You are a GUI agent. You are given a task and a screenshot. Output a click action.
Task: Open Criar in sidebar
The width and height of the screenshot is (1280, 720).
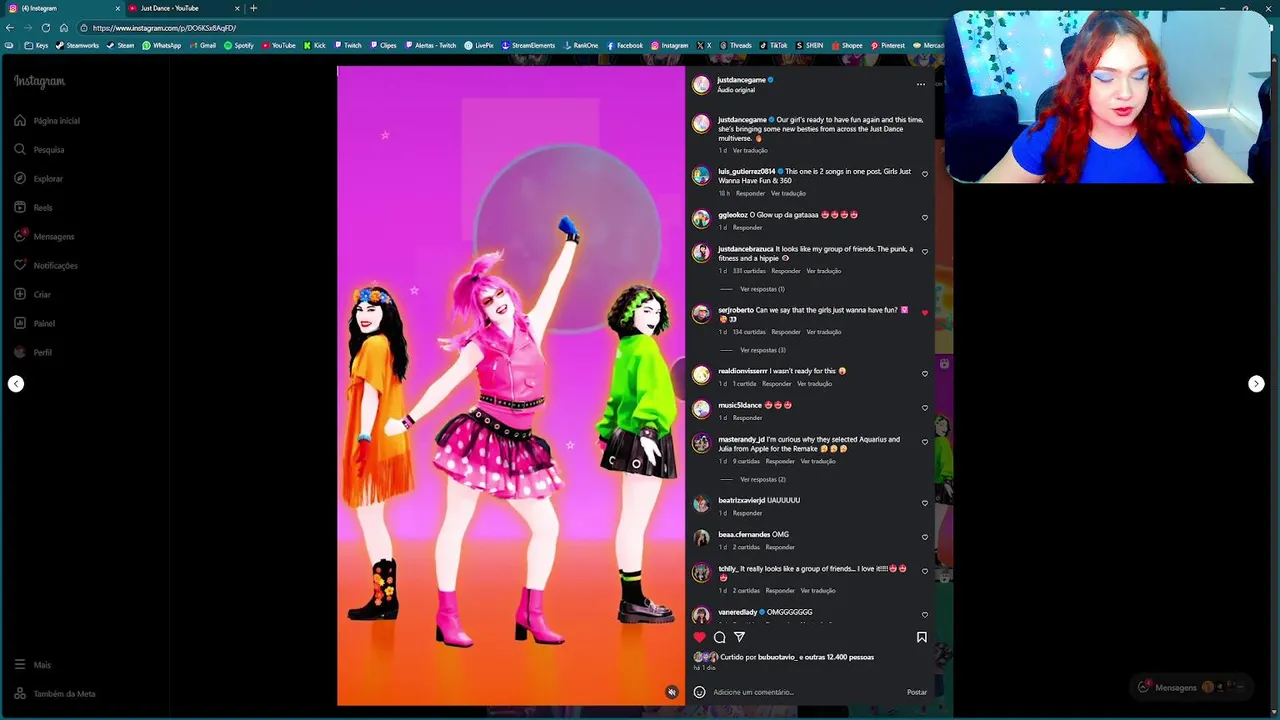pyautogui.click(x=32, y=295)
